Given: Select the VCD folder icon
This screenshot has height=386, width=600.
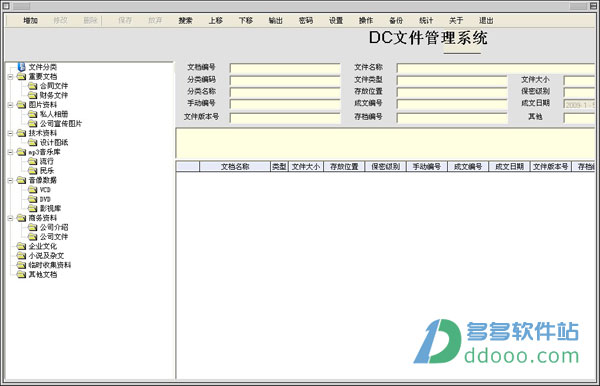Looking at the screenshot, I should tap(33, 189).
